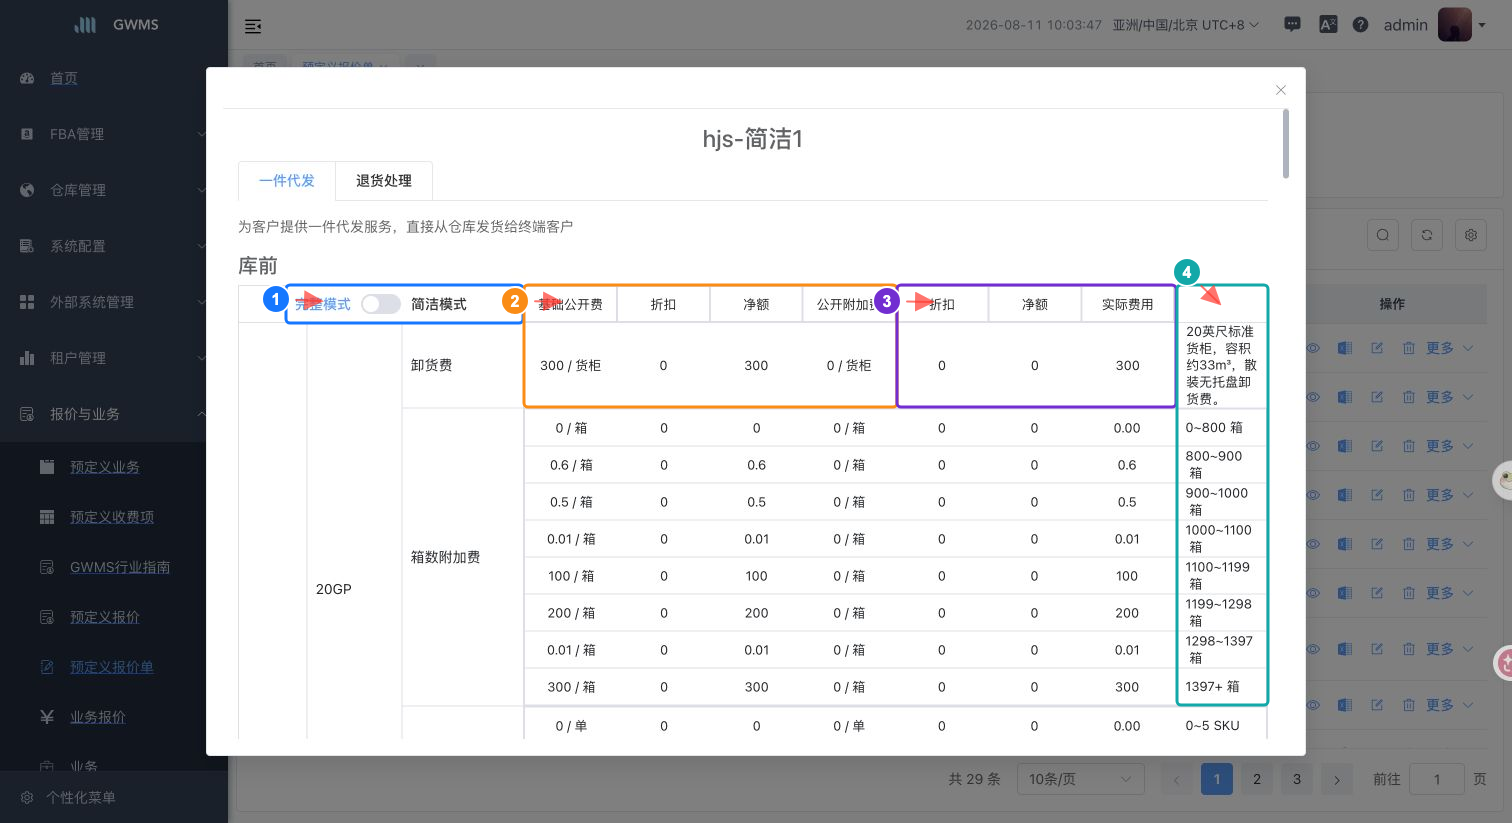This screenshot has width=1512, height=823.
Task: Expand the 系统配置 sidebar menu
Action: [114, 246]
